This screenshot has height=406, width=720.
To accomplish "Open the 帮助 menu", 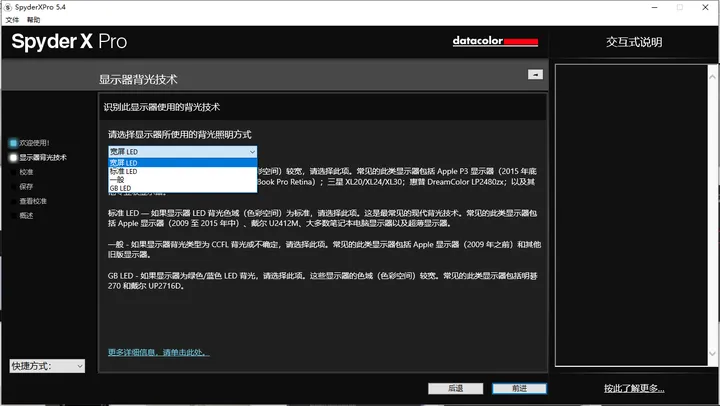I will (x=34, y=20).
